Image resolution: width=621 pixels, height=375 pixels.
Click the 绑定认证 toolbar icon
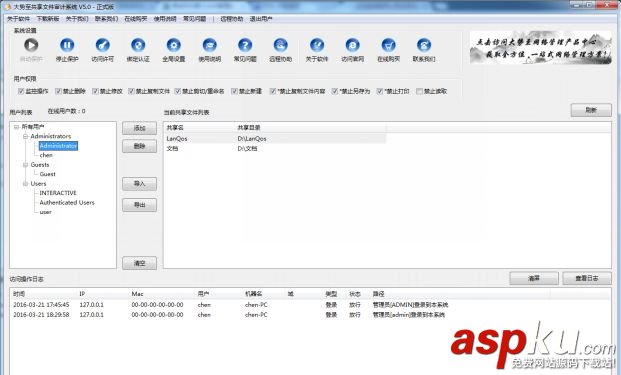[138, 45]
